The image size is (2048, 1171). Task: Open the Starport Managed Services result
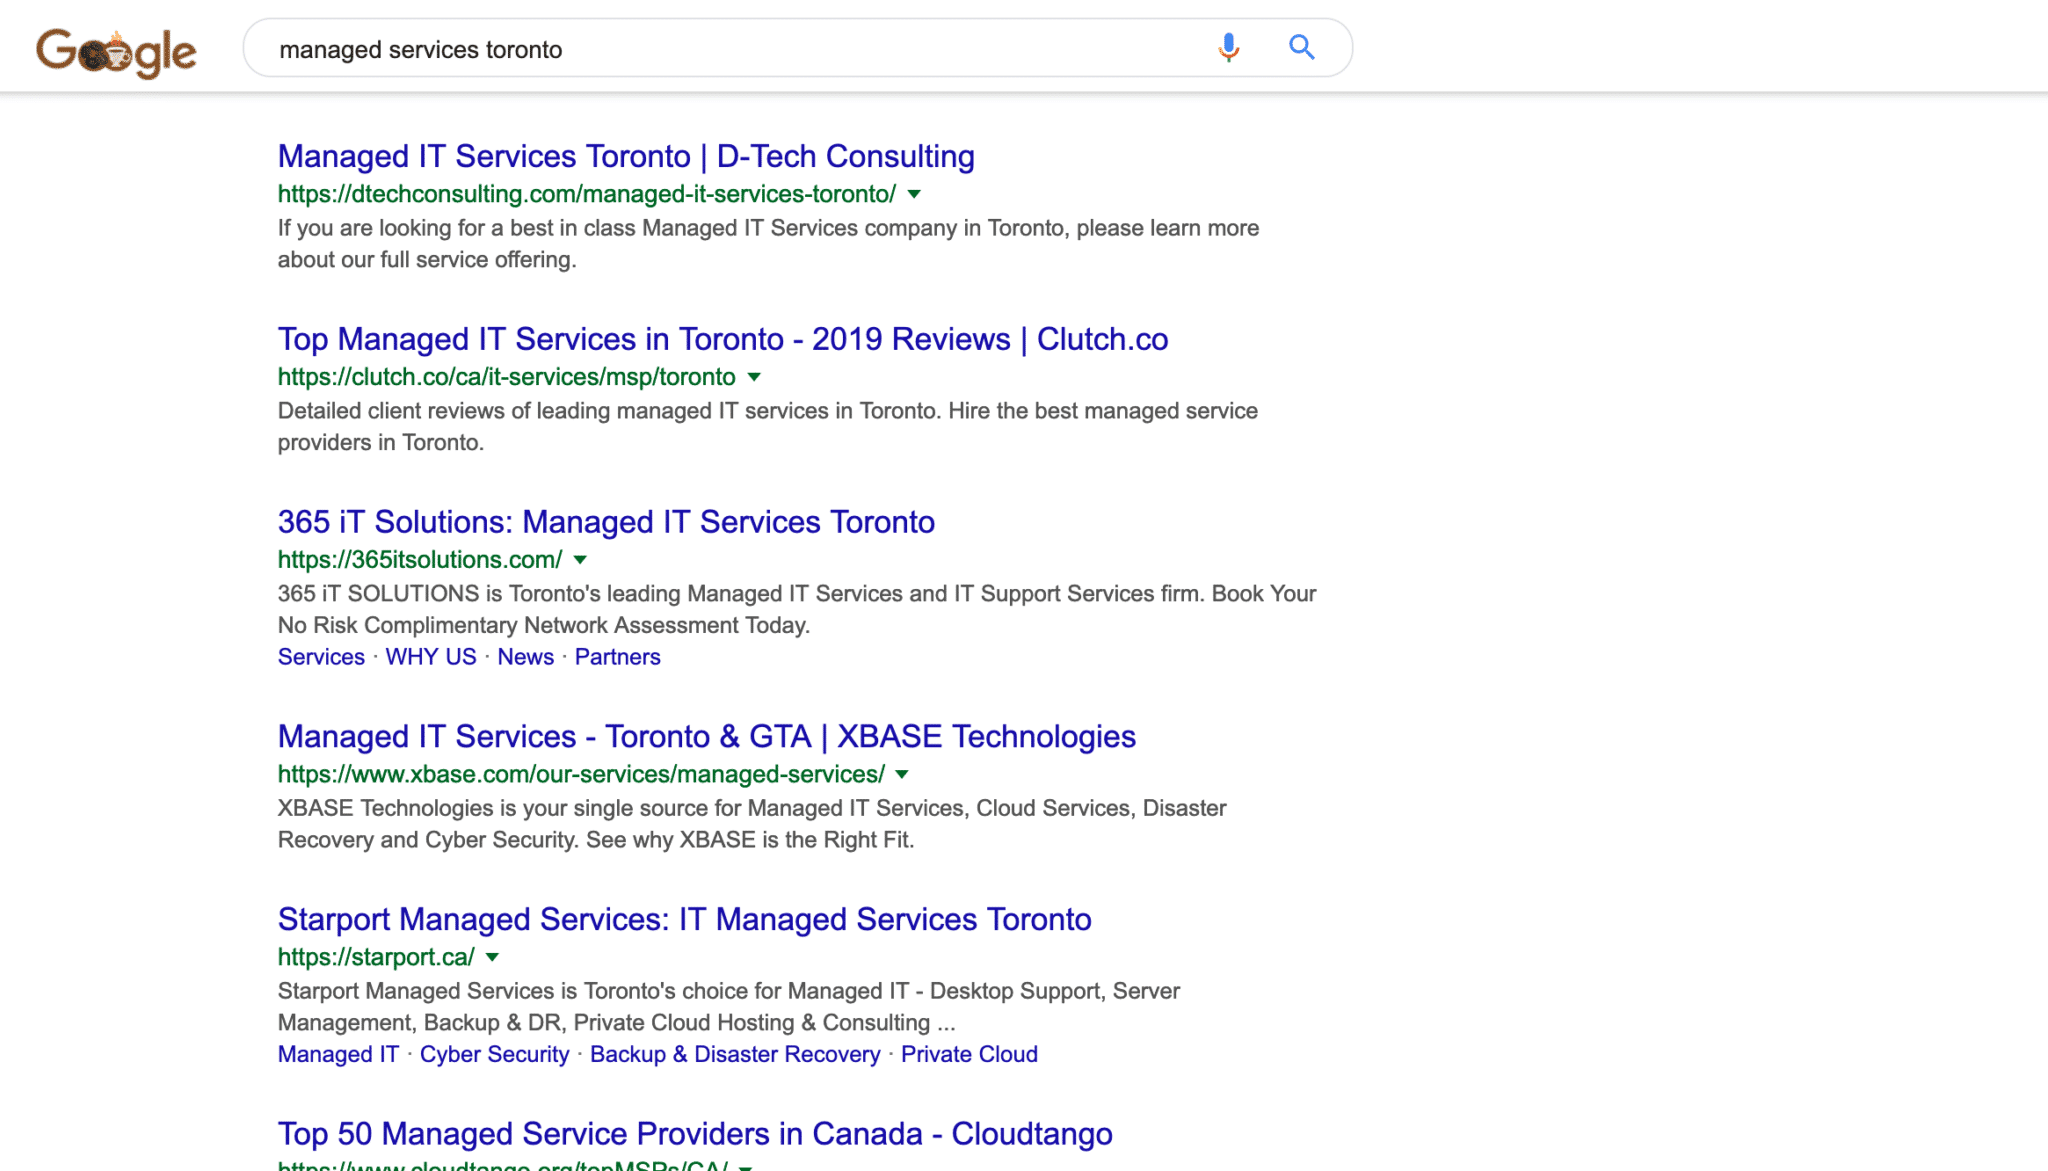[684, 919]
